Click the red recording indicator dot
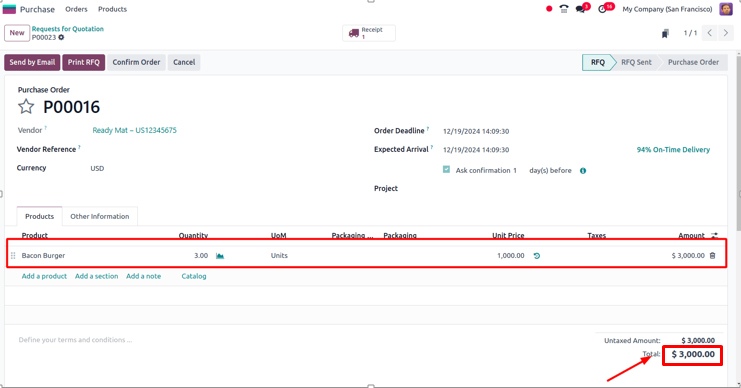The height and width of the screenshot is (388, 741). 549,9
